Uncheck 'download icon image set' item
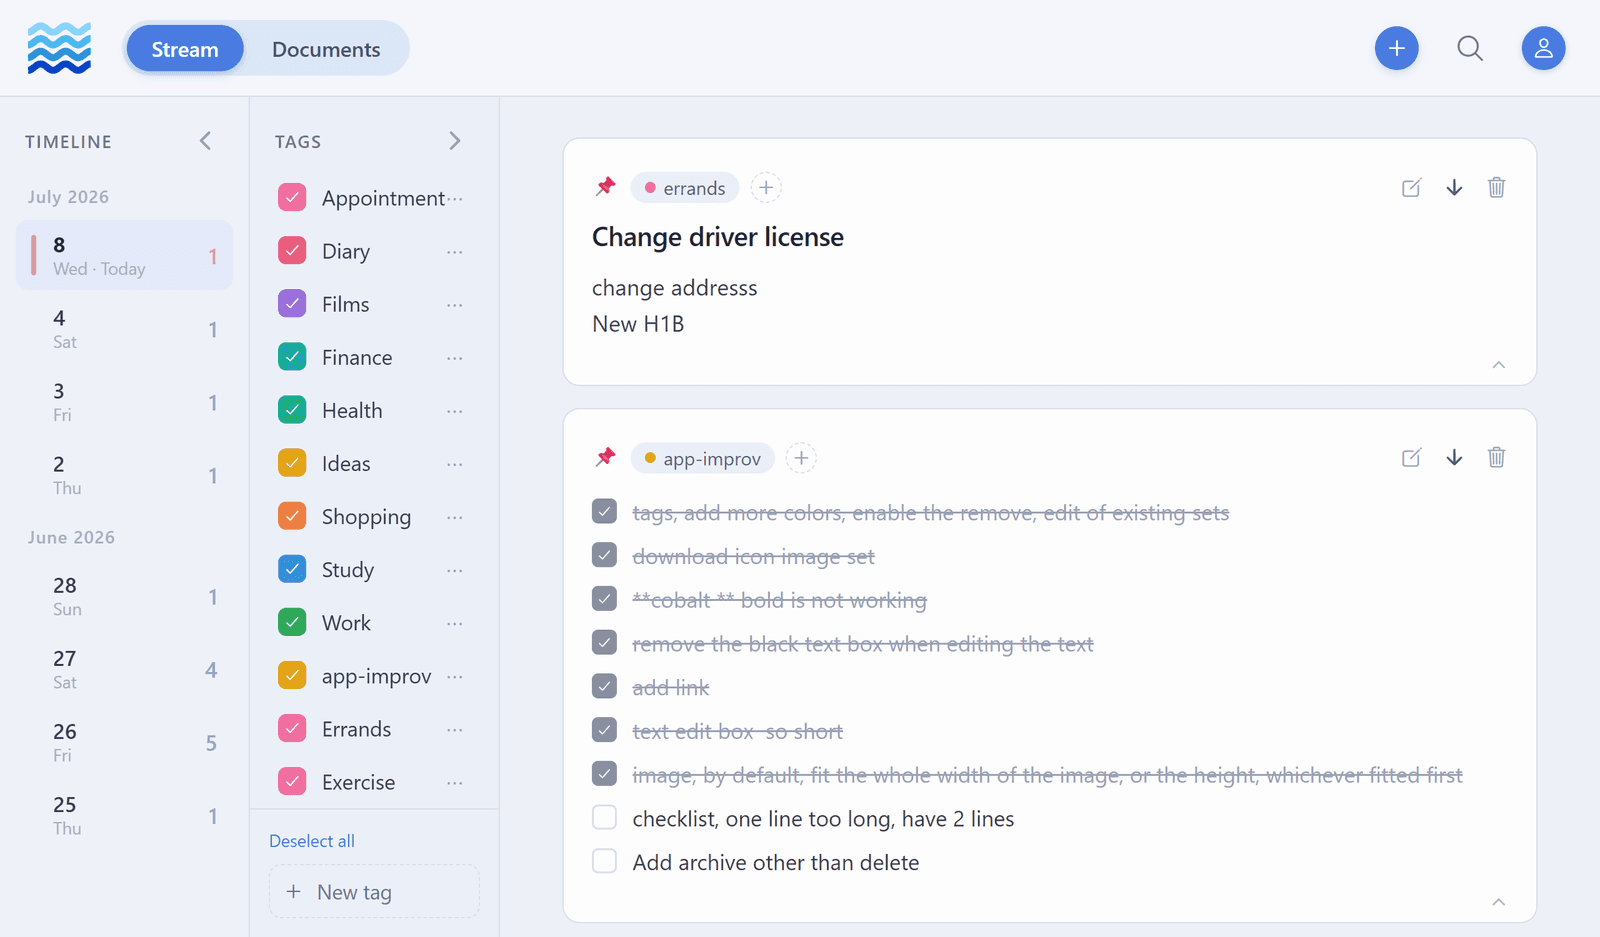This screenshot has height=937, width=1600. 604,555
